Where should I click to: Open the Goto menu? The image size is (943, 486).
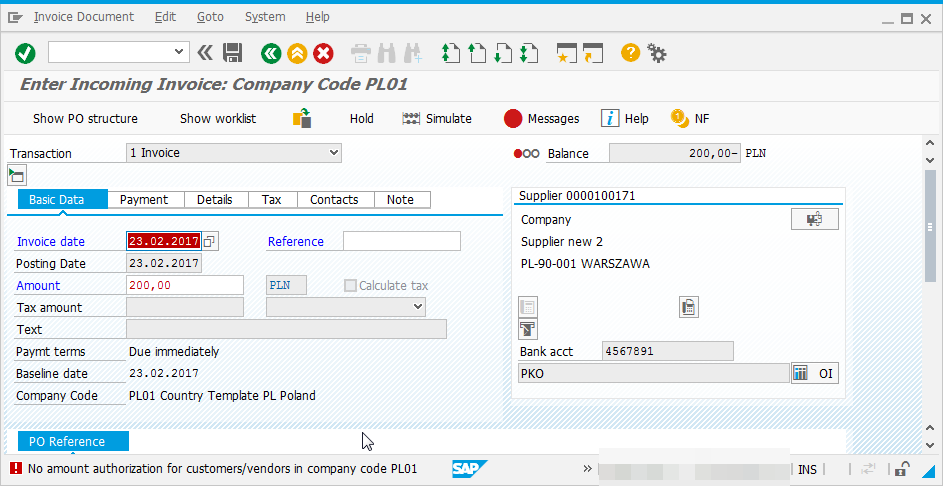point(210,17)
